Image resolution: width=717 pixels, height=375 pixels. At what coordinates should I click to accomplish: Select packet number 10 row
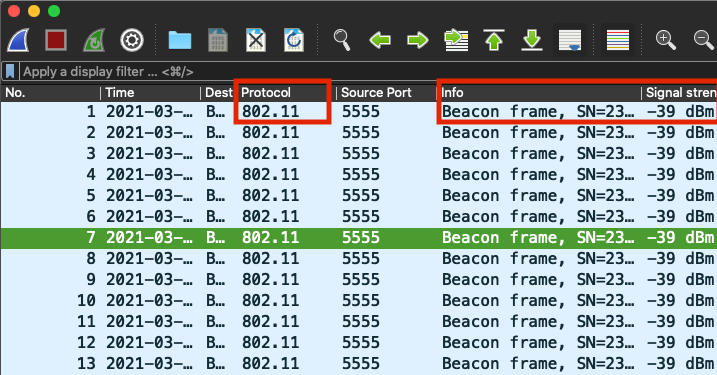(x=358, y=301)
